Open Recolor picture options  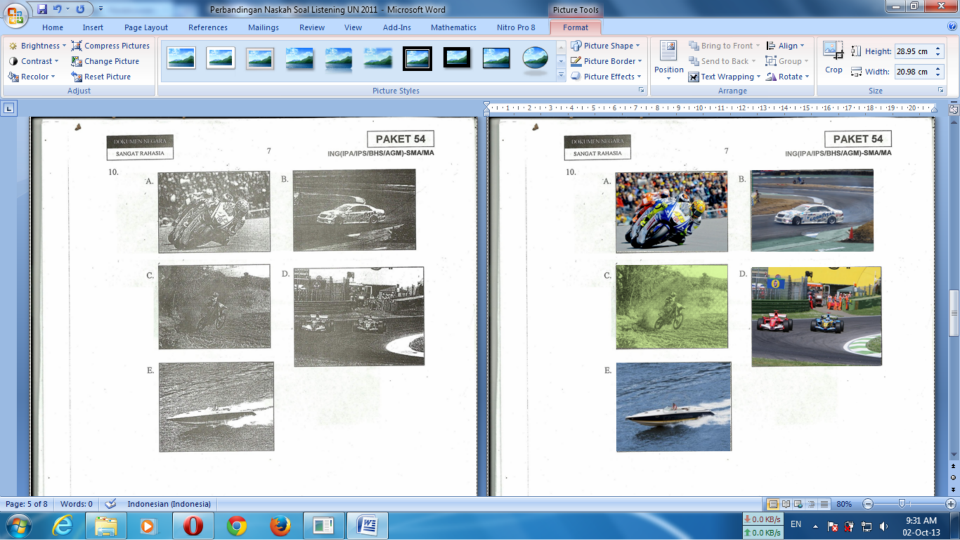(32, 77)
